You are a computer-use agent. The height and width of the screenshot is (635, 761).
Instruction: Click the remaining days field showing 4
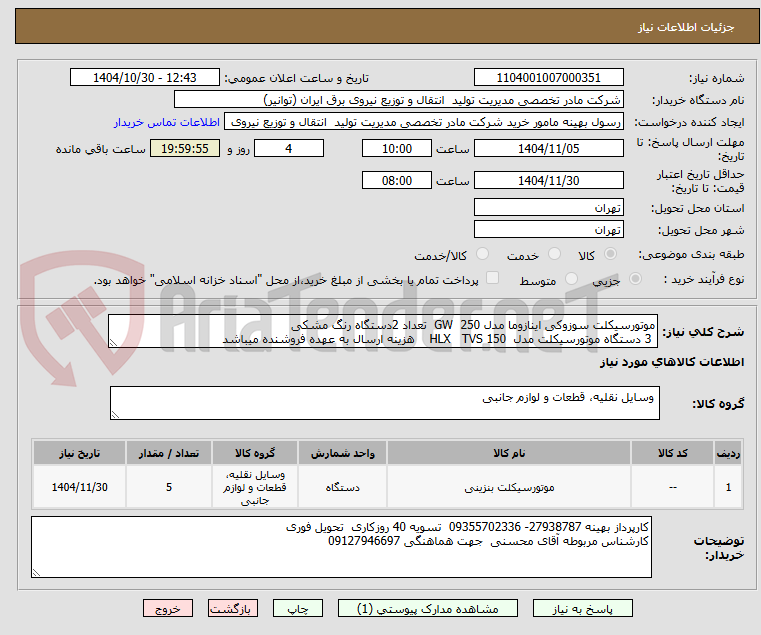(289, 149)
